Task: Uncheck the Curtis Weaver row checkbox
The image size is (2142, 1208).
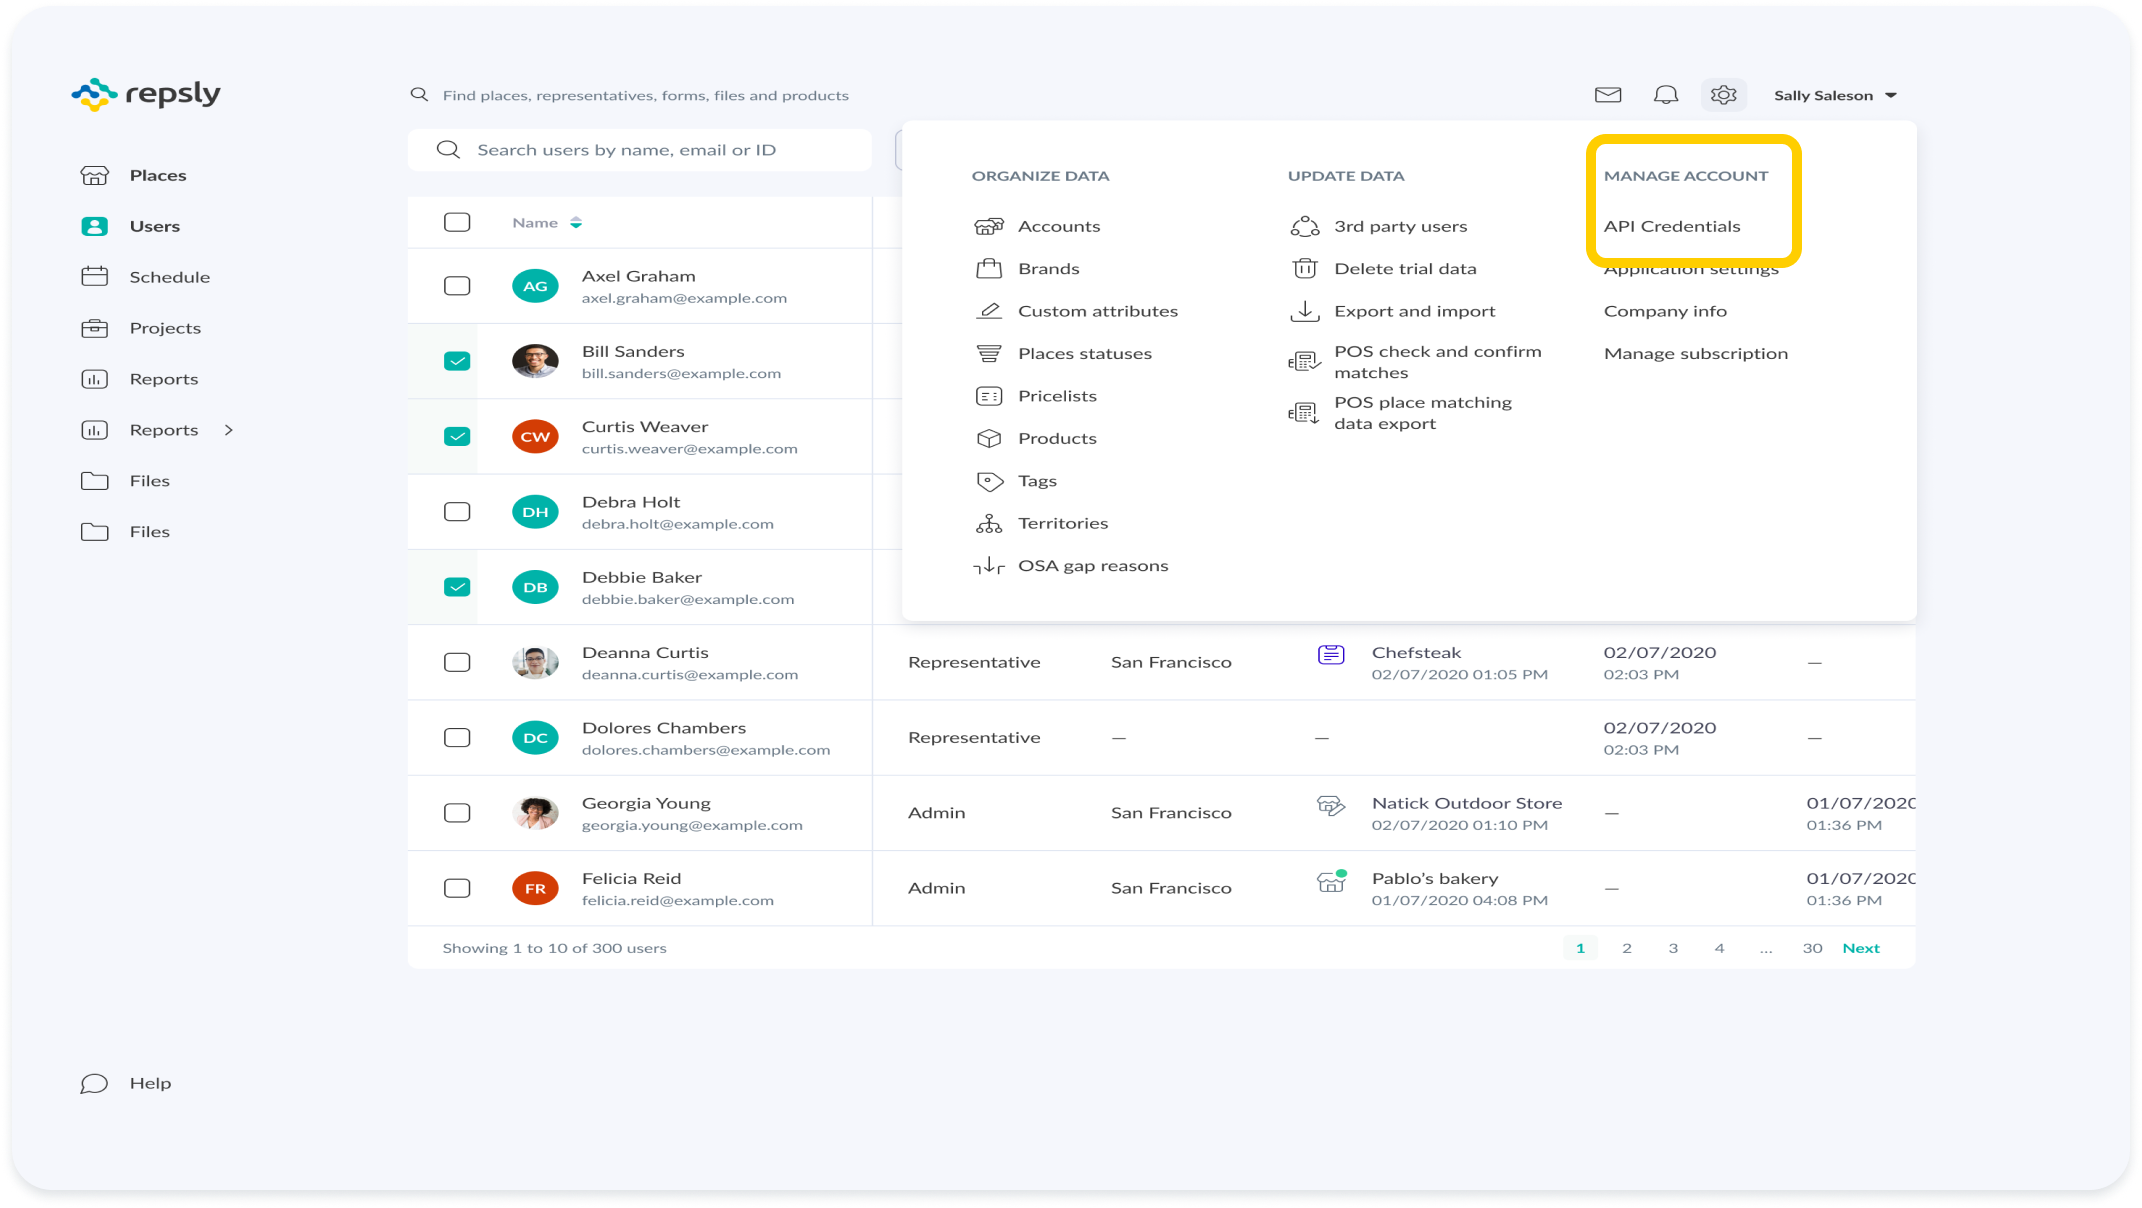Action: [457, 436]
